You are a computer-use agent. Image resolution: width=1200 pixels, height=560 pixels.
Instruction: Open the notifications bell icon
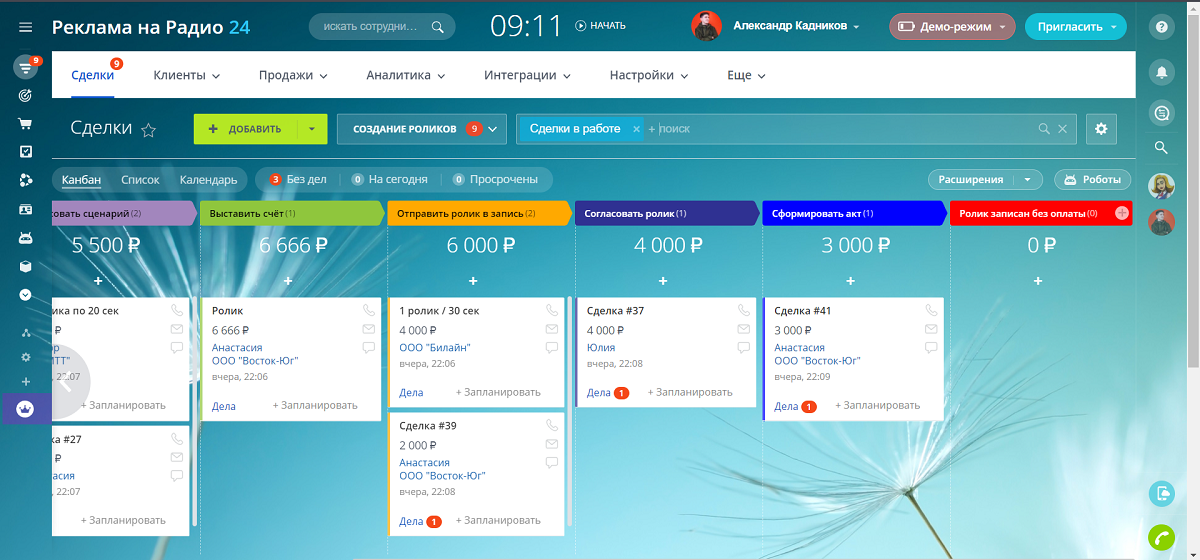[x=1161, y=72]
